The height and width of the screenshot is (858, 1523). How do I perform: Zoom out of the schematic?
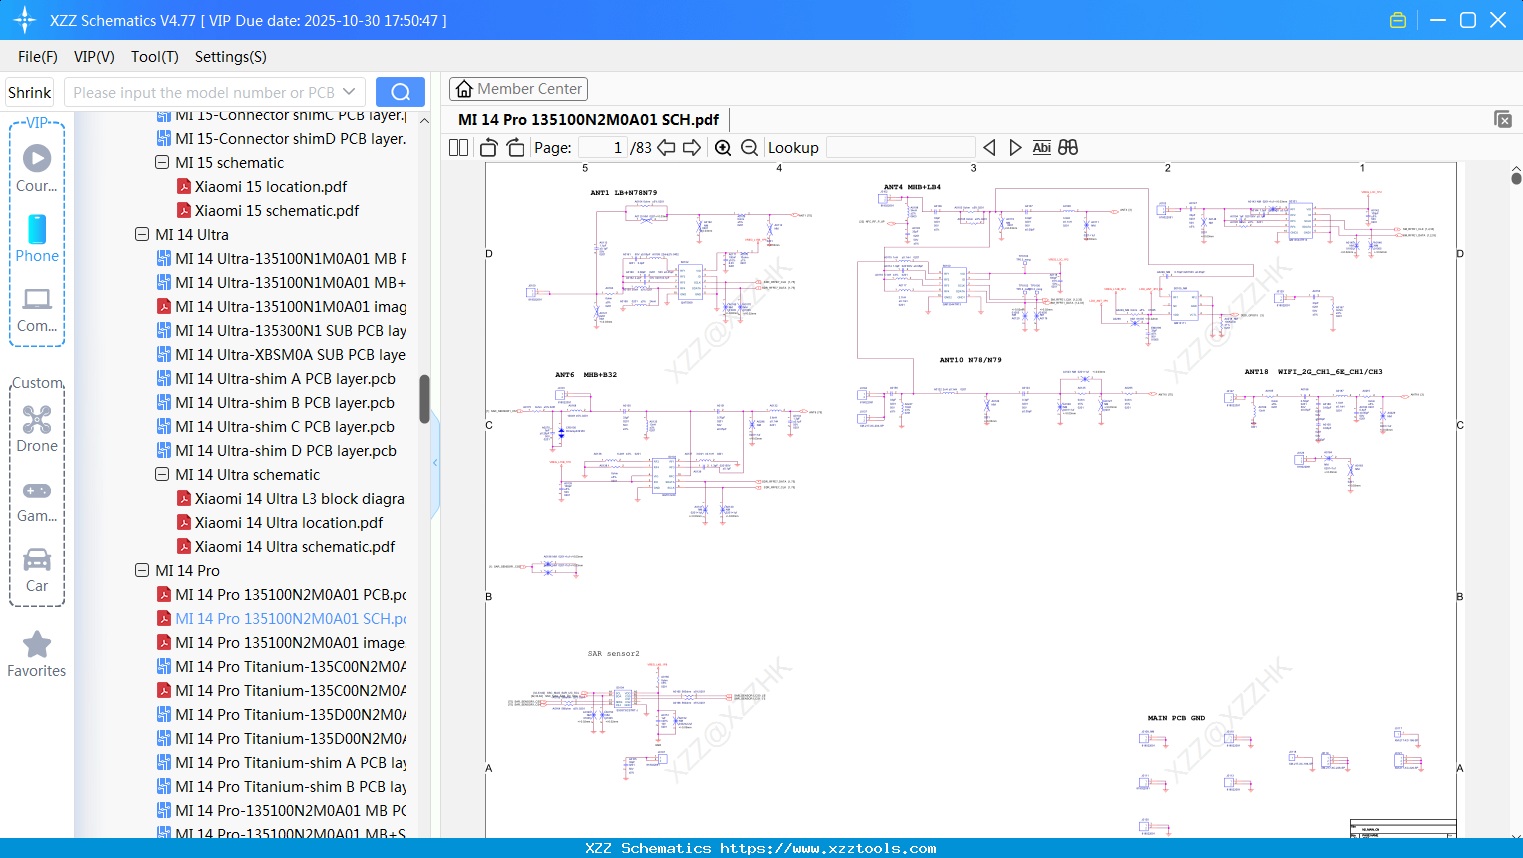coord(749,148)
